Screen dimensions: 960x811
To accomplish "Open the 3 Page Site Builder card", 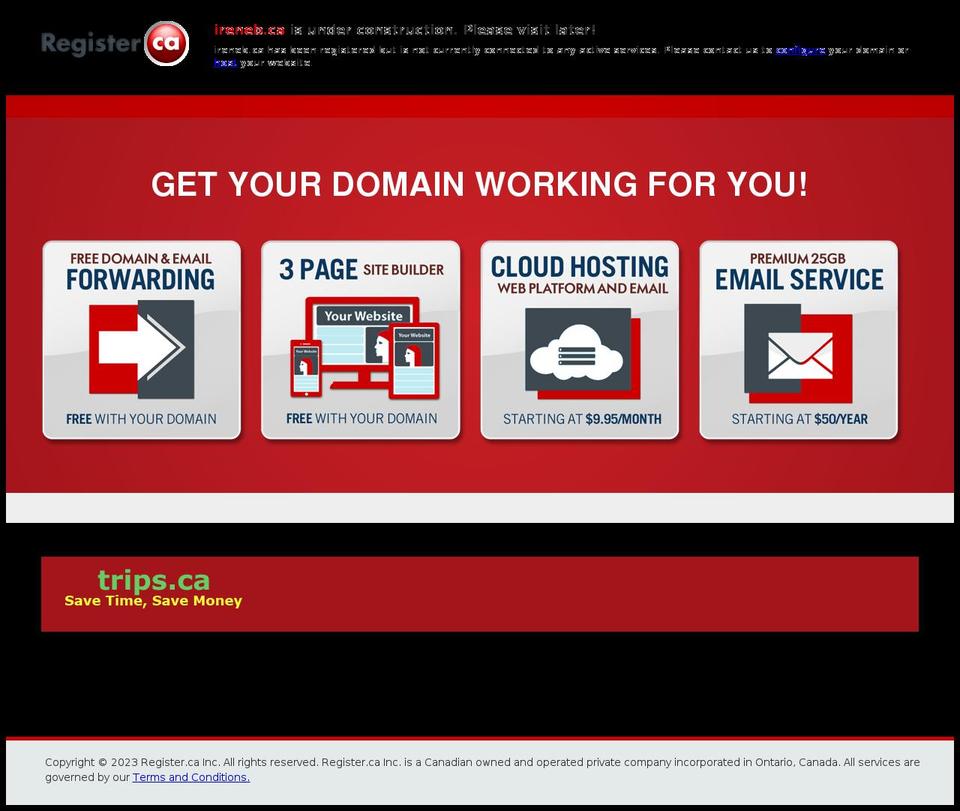I will click(x=361, y=340).
